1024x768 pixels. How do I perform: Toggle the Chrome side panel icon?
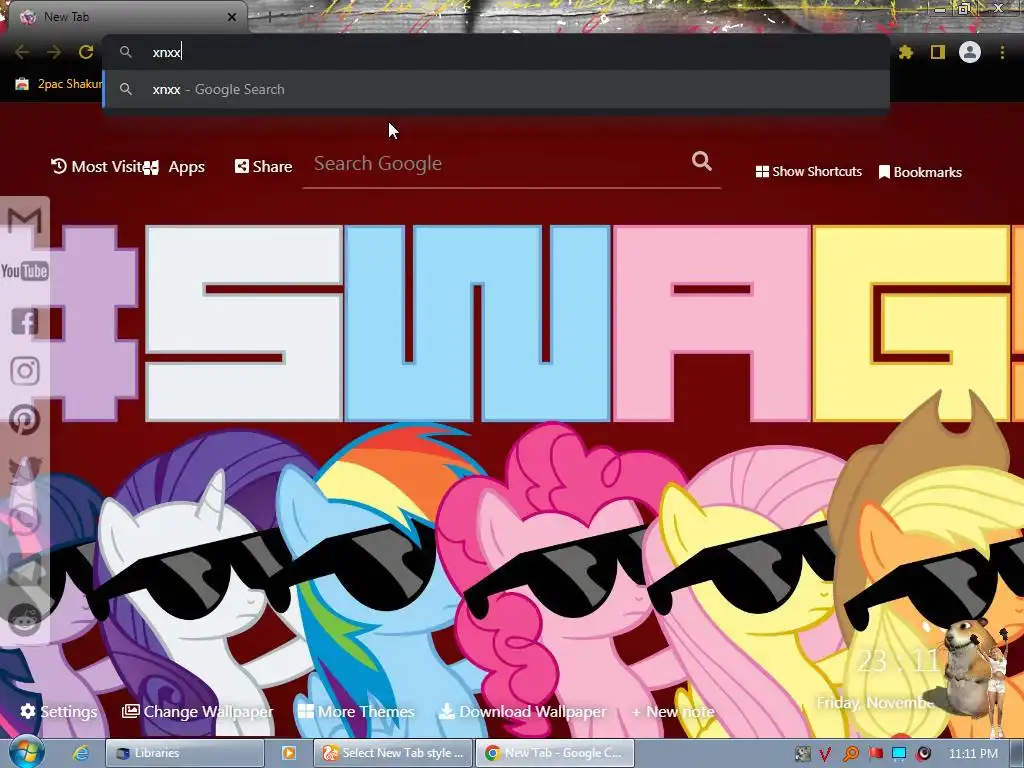938,52
